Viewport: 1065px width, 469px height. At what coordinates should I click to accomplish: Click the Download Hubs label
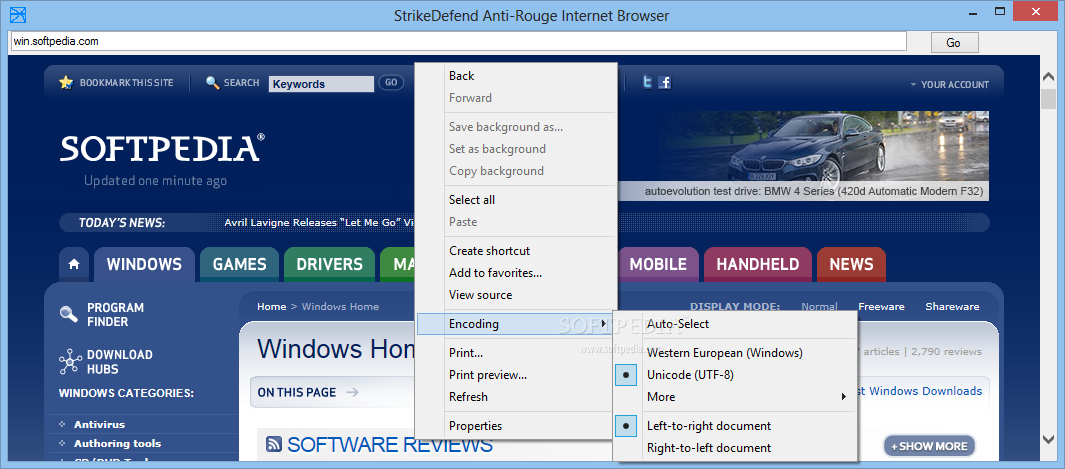pos(120,362)
